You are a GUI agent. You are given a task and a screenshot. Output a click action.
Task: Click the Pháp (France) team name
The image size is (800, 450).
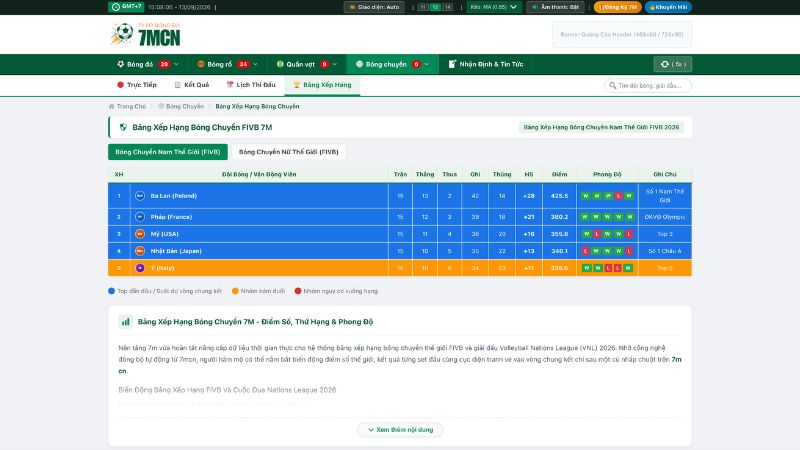click(x=171, y=217)
